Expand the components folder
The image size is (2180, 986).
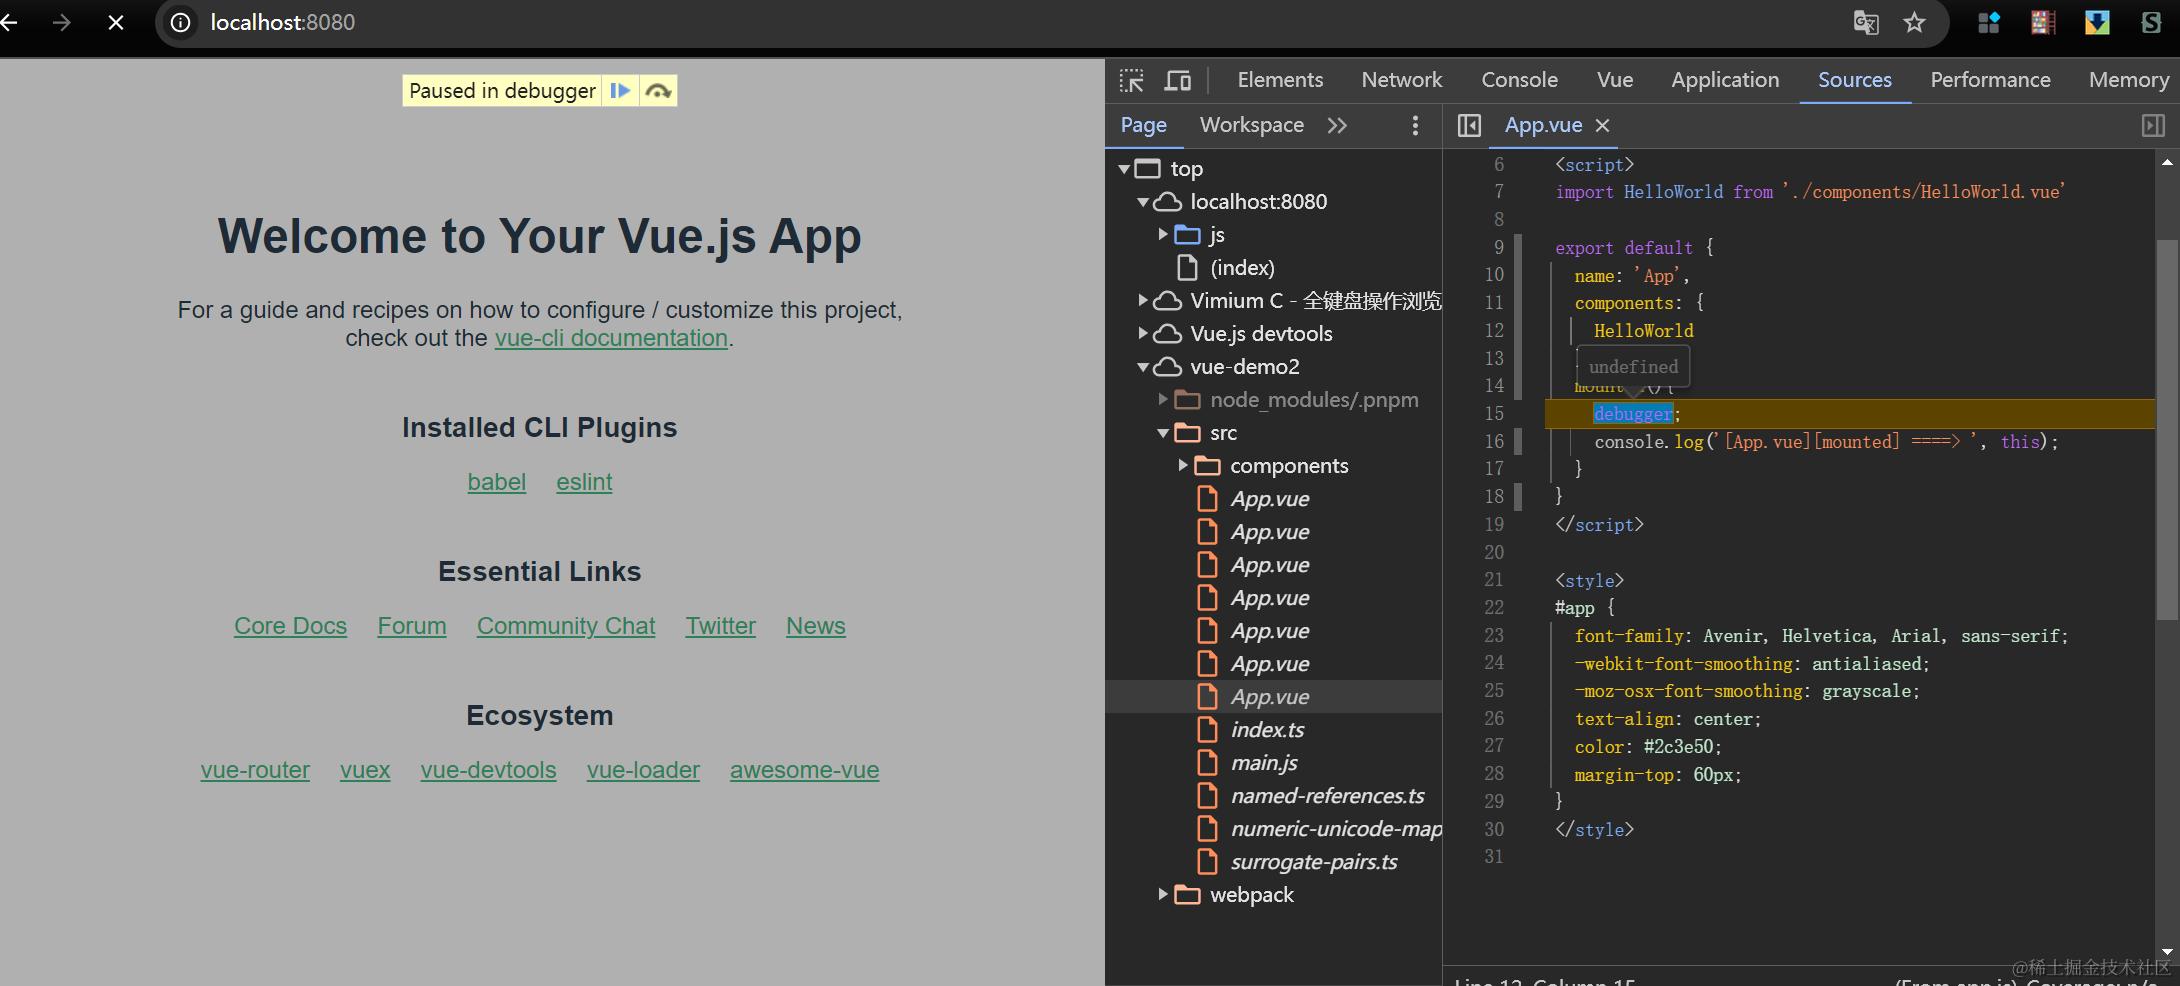click(x=1183, y=465)
